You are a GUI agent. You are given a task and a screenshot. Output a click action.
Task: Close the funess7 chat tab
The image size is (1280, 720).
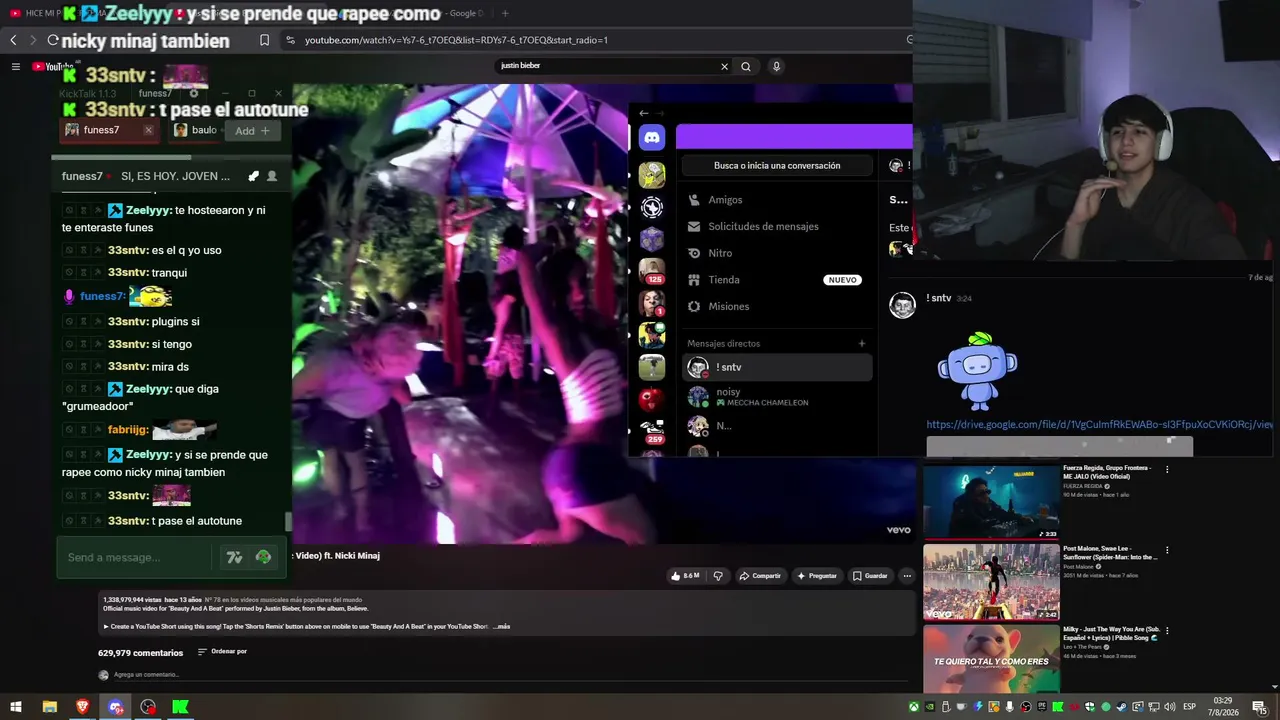(148, 130)
